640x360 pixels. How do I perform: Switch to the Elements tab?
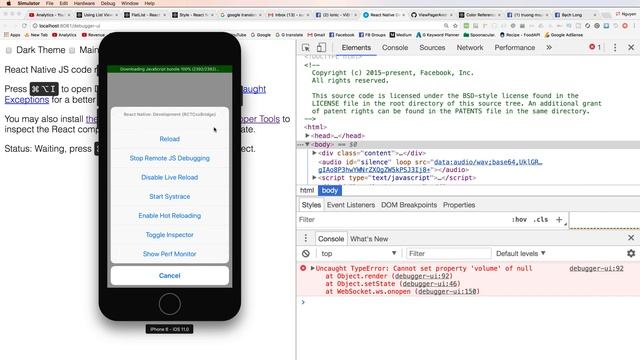pyautogui.click(x=356, y=47)
